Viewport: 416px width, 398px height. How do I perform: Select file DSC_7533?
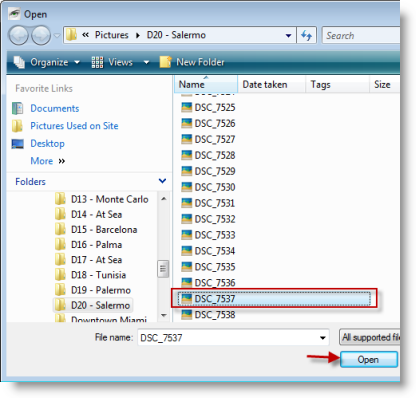click(208, 235)
